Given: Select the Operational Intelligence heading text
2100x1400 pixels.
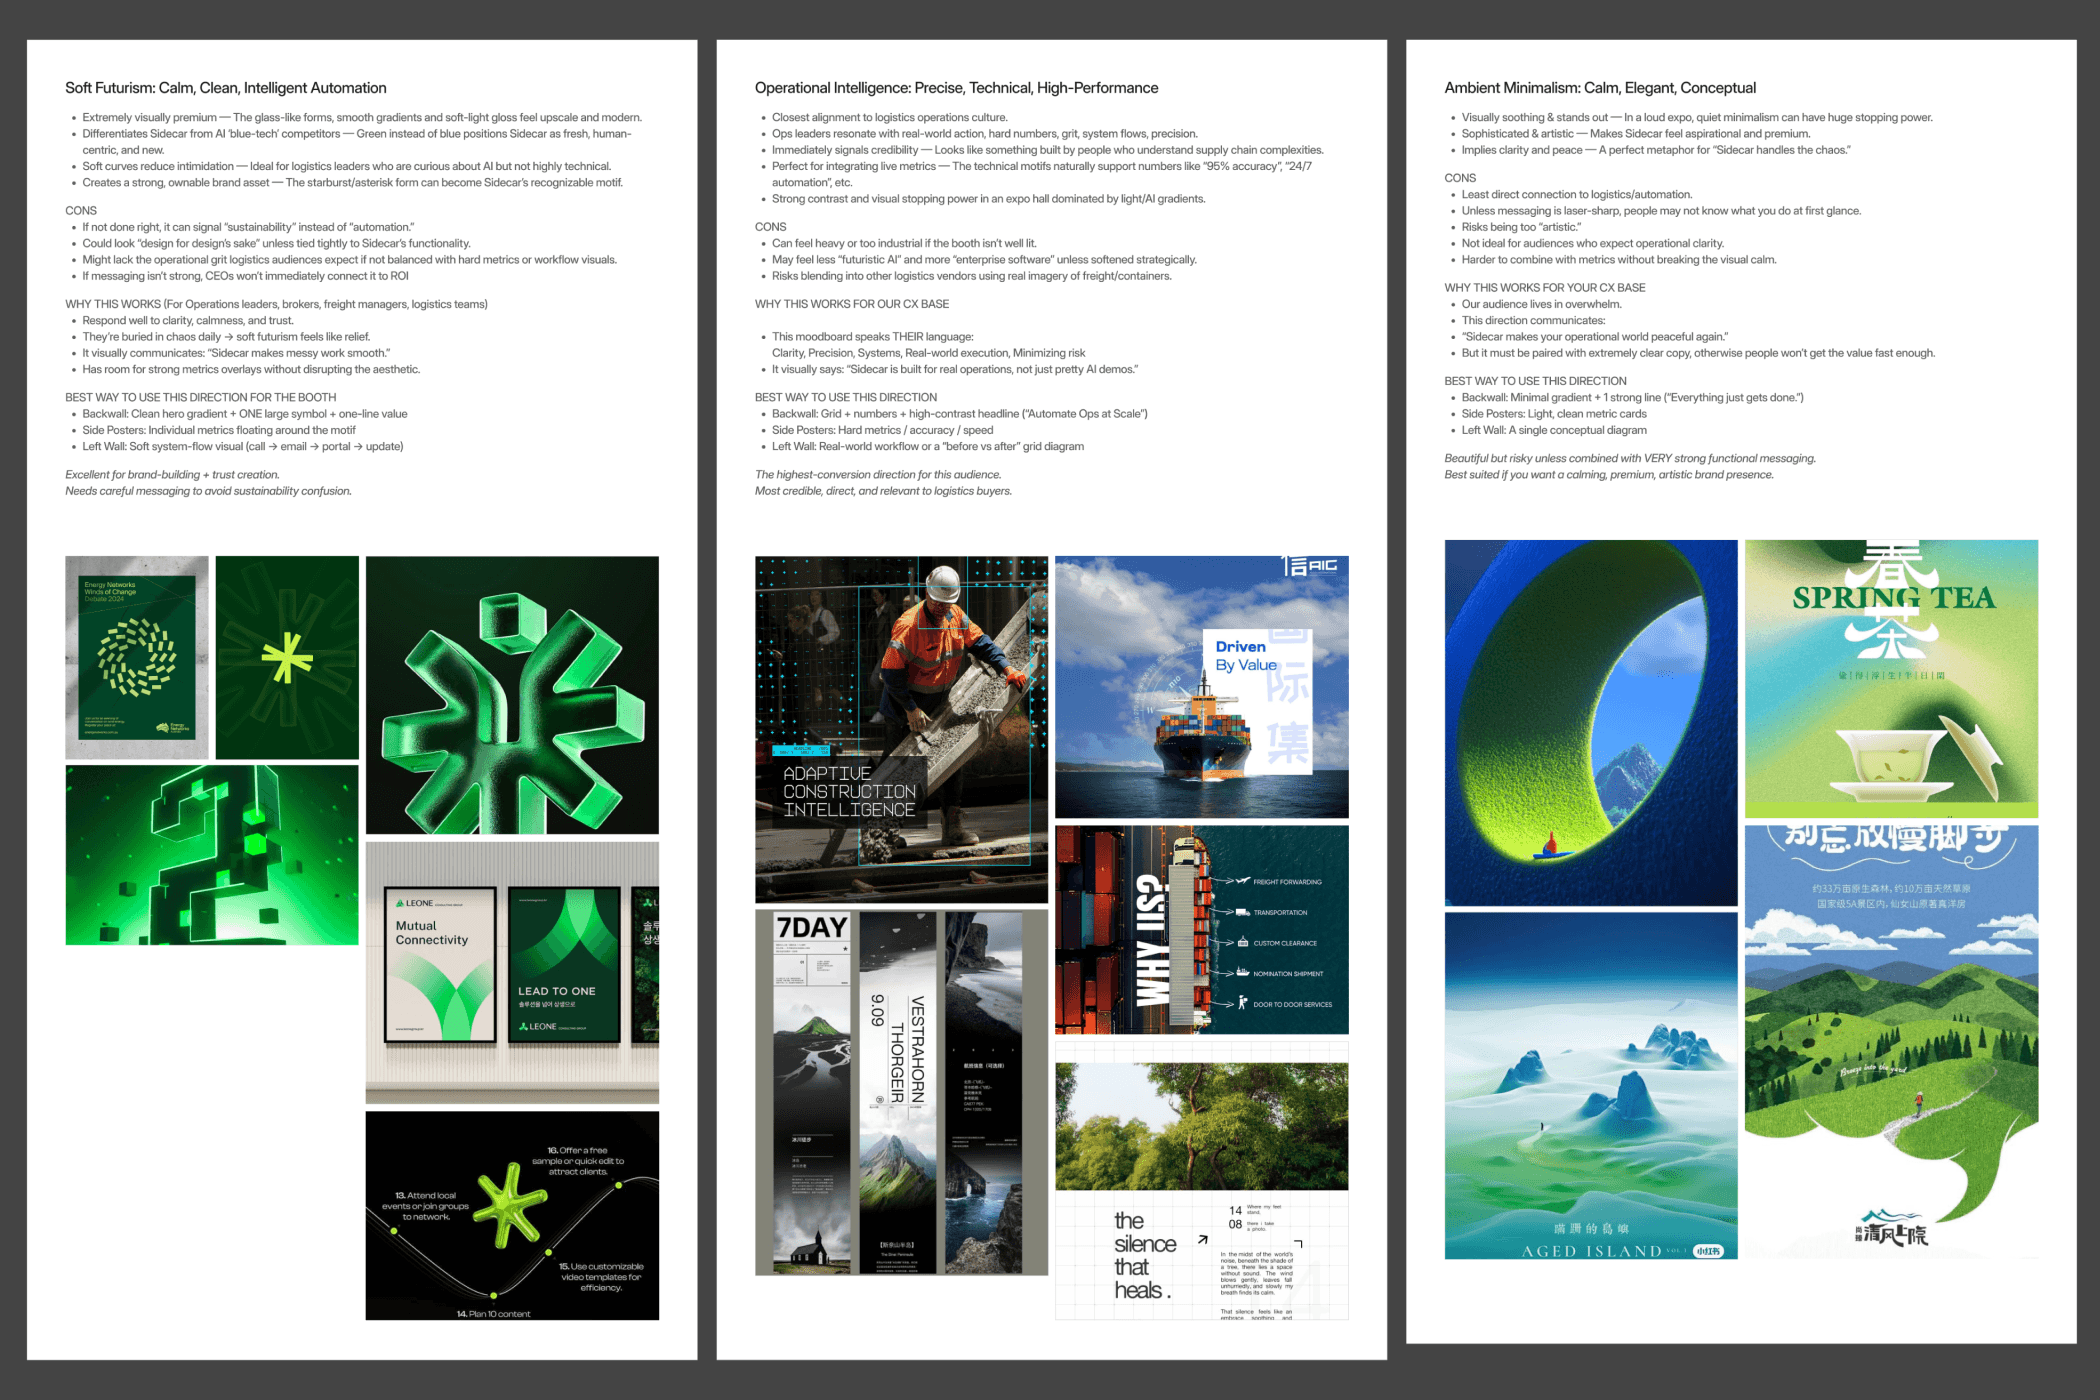Looking at the screenshot, I should coord(956,88).
